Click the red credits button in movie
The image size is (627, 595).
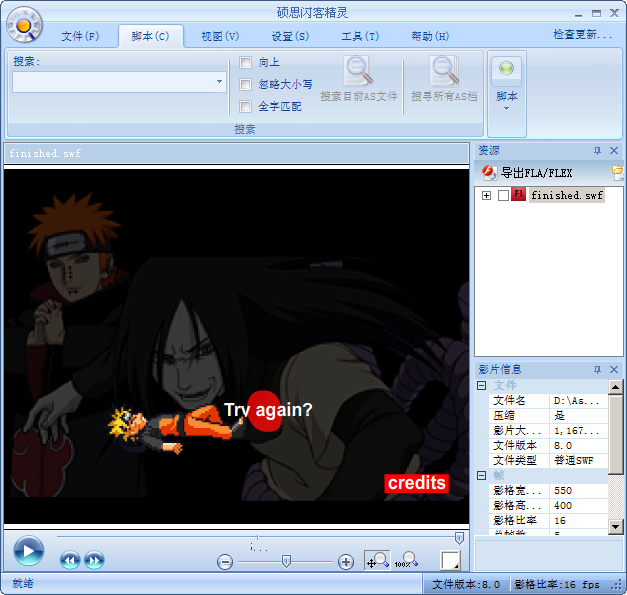416,483
